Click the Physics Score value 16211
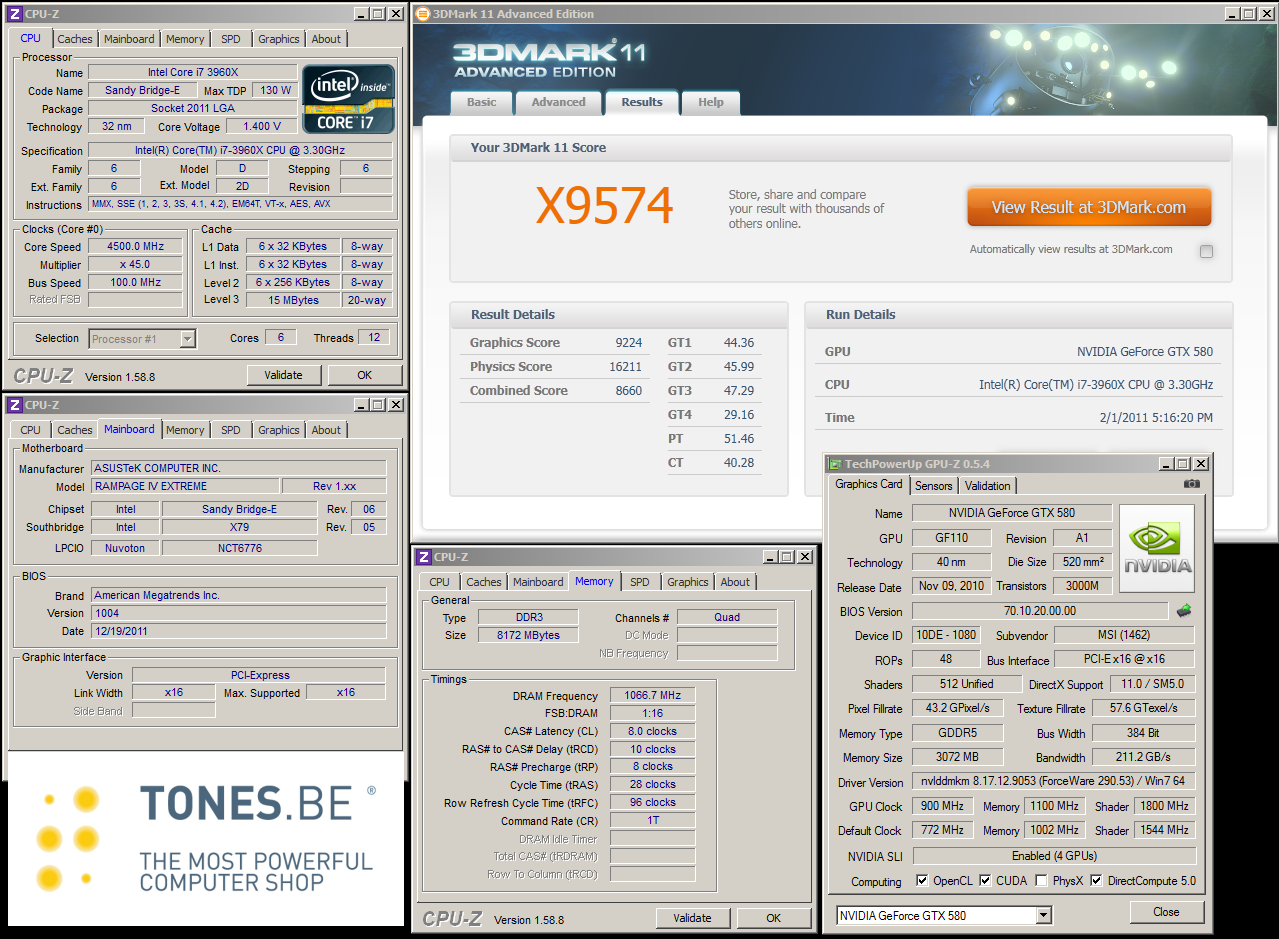1279x939 pixels. (625, 367)
